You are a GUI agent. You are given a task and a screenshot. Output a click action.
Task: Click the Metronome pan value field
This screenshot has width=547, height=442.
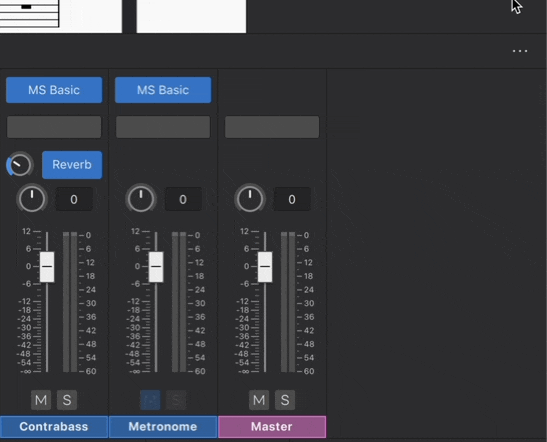183,199
